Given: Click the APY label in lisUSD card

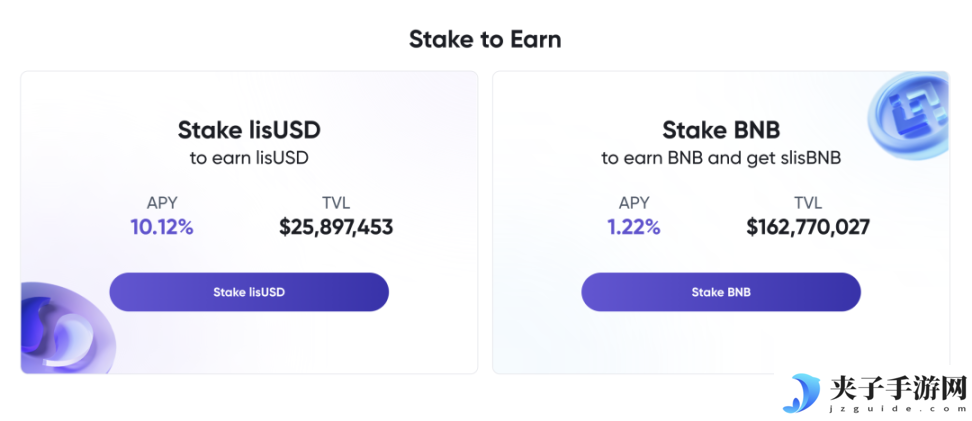Looking at the screenshot, I should (x=162, y=203).
